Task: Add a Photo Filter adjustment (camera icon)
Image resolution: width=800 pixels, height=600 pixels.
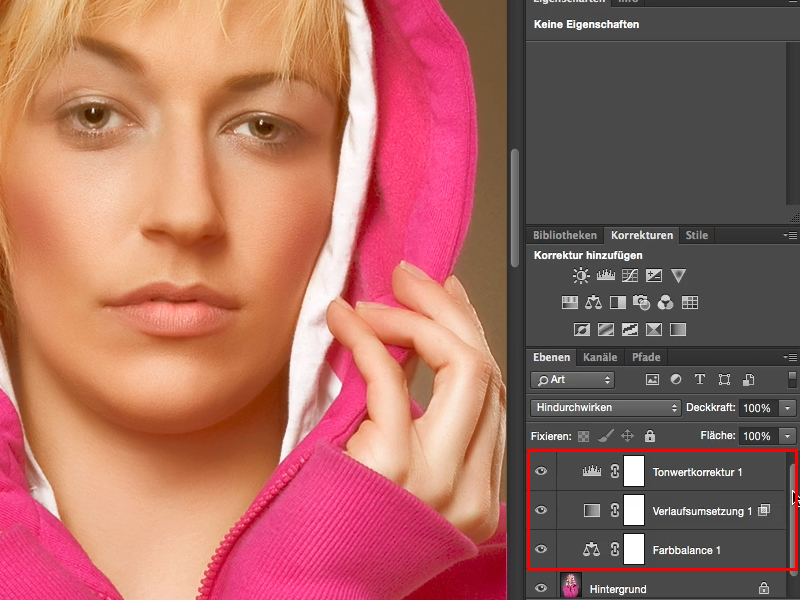Action: click(641, 303)
